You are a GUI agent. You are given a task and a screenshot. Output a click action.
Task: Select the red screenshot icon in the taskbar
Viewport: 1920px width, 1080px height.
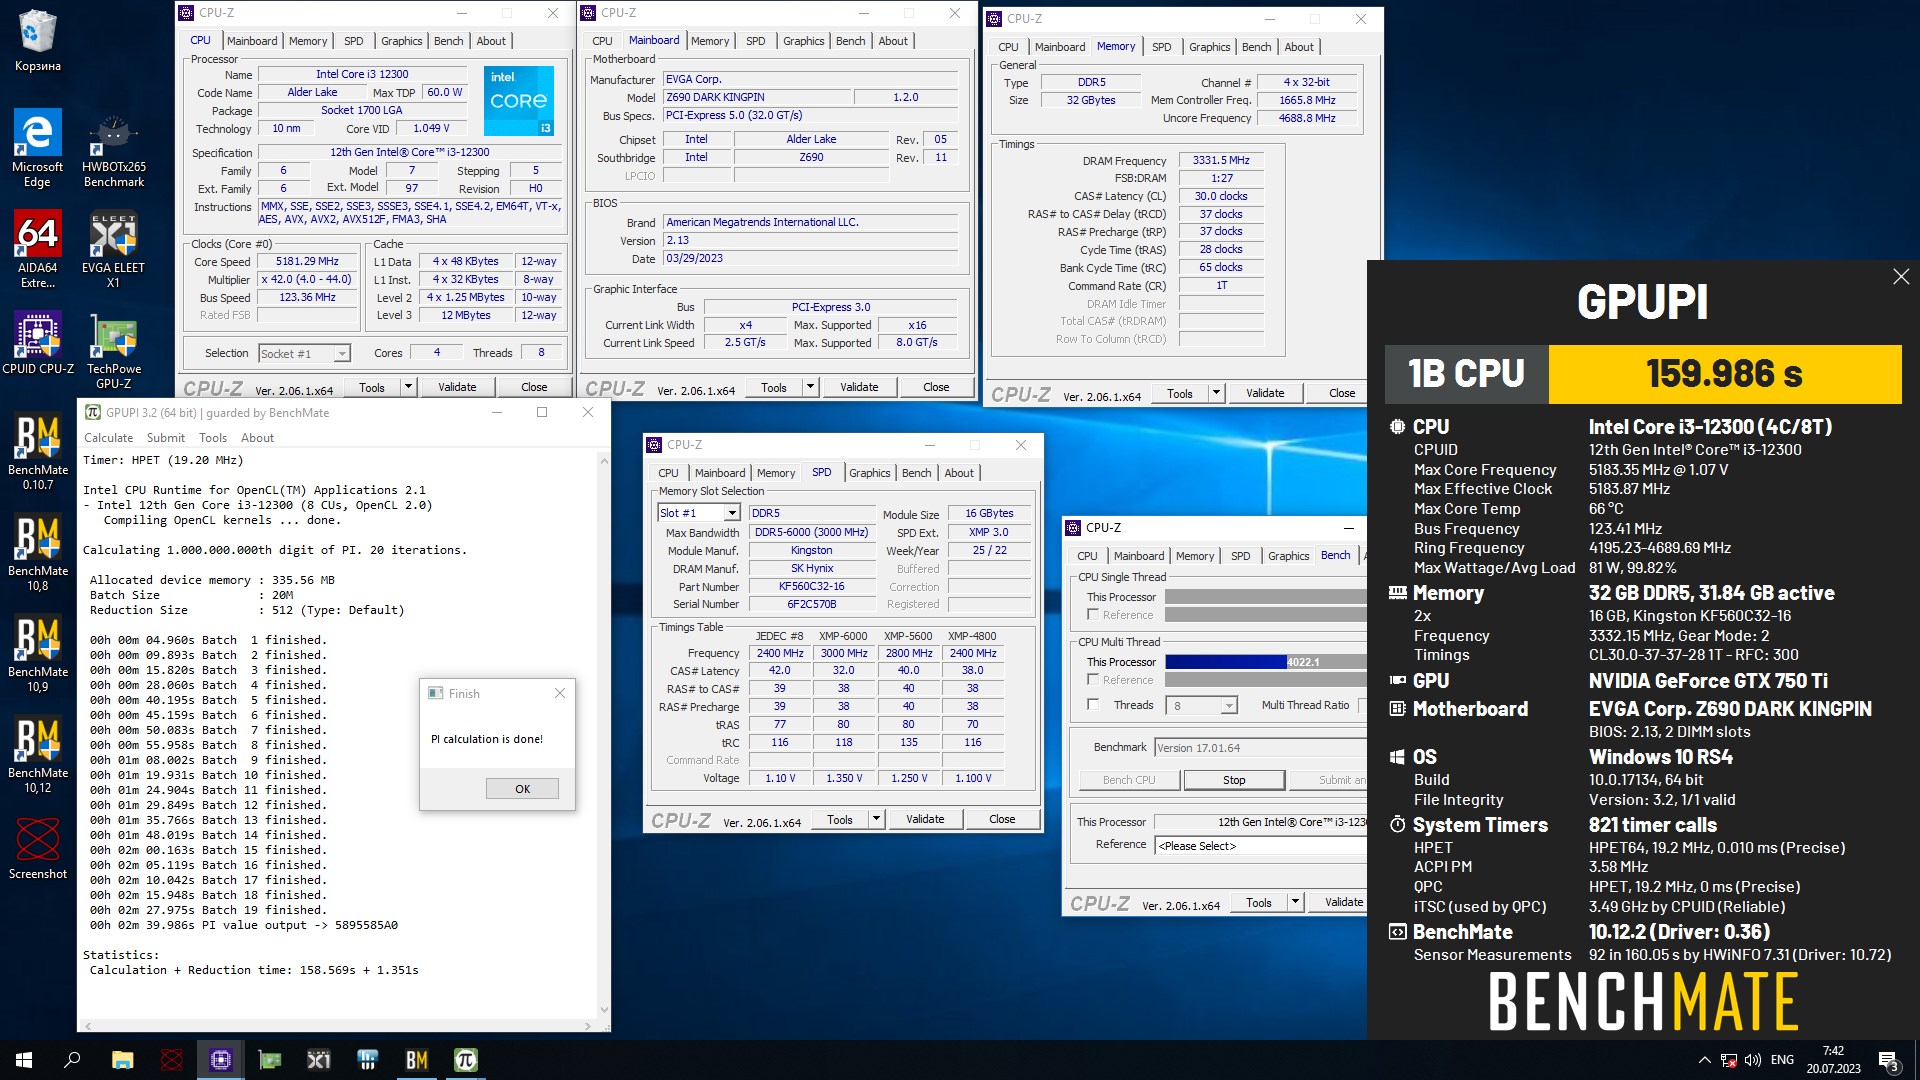click(x=172, y=1060)
